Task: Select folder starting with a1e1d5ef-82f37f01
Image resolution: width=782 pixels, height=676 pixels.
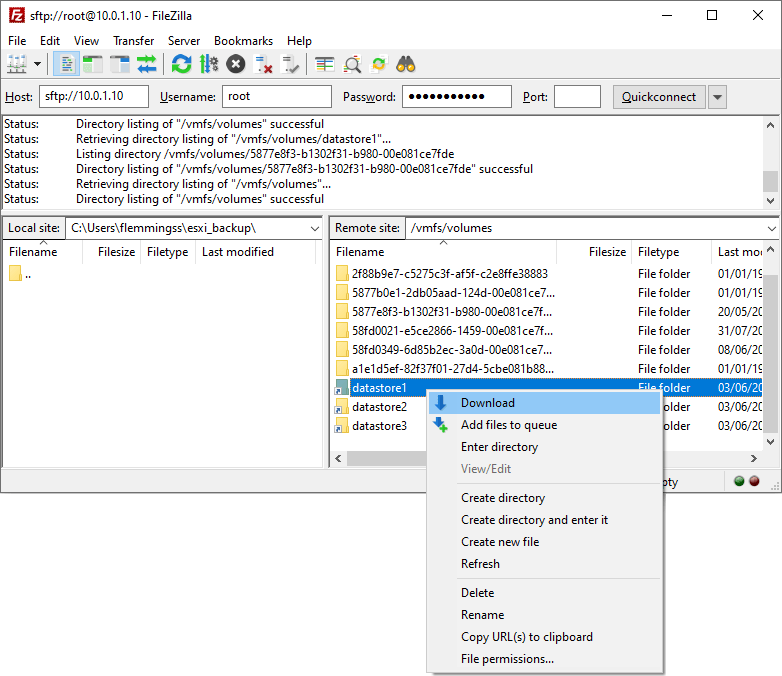Action: (x=452, y=369)
